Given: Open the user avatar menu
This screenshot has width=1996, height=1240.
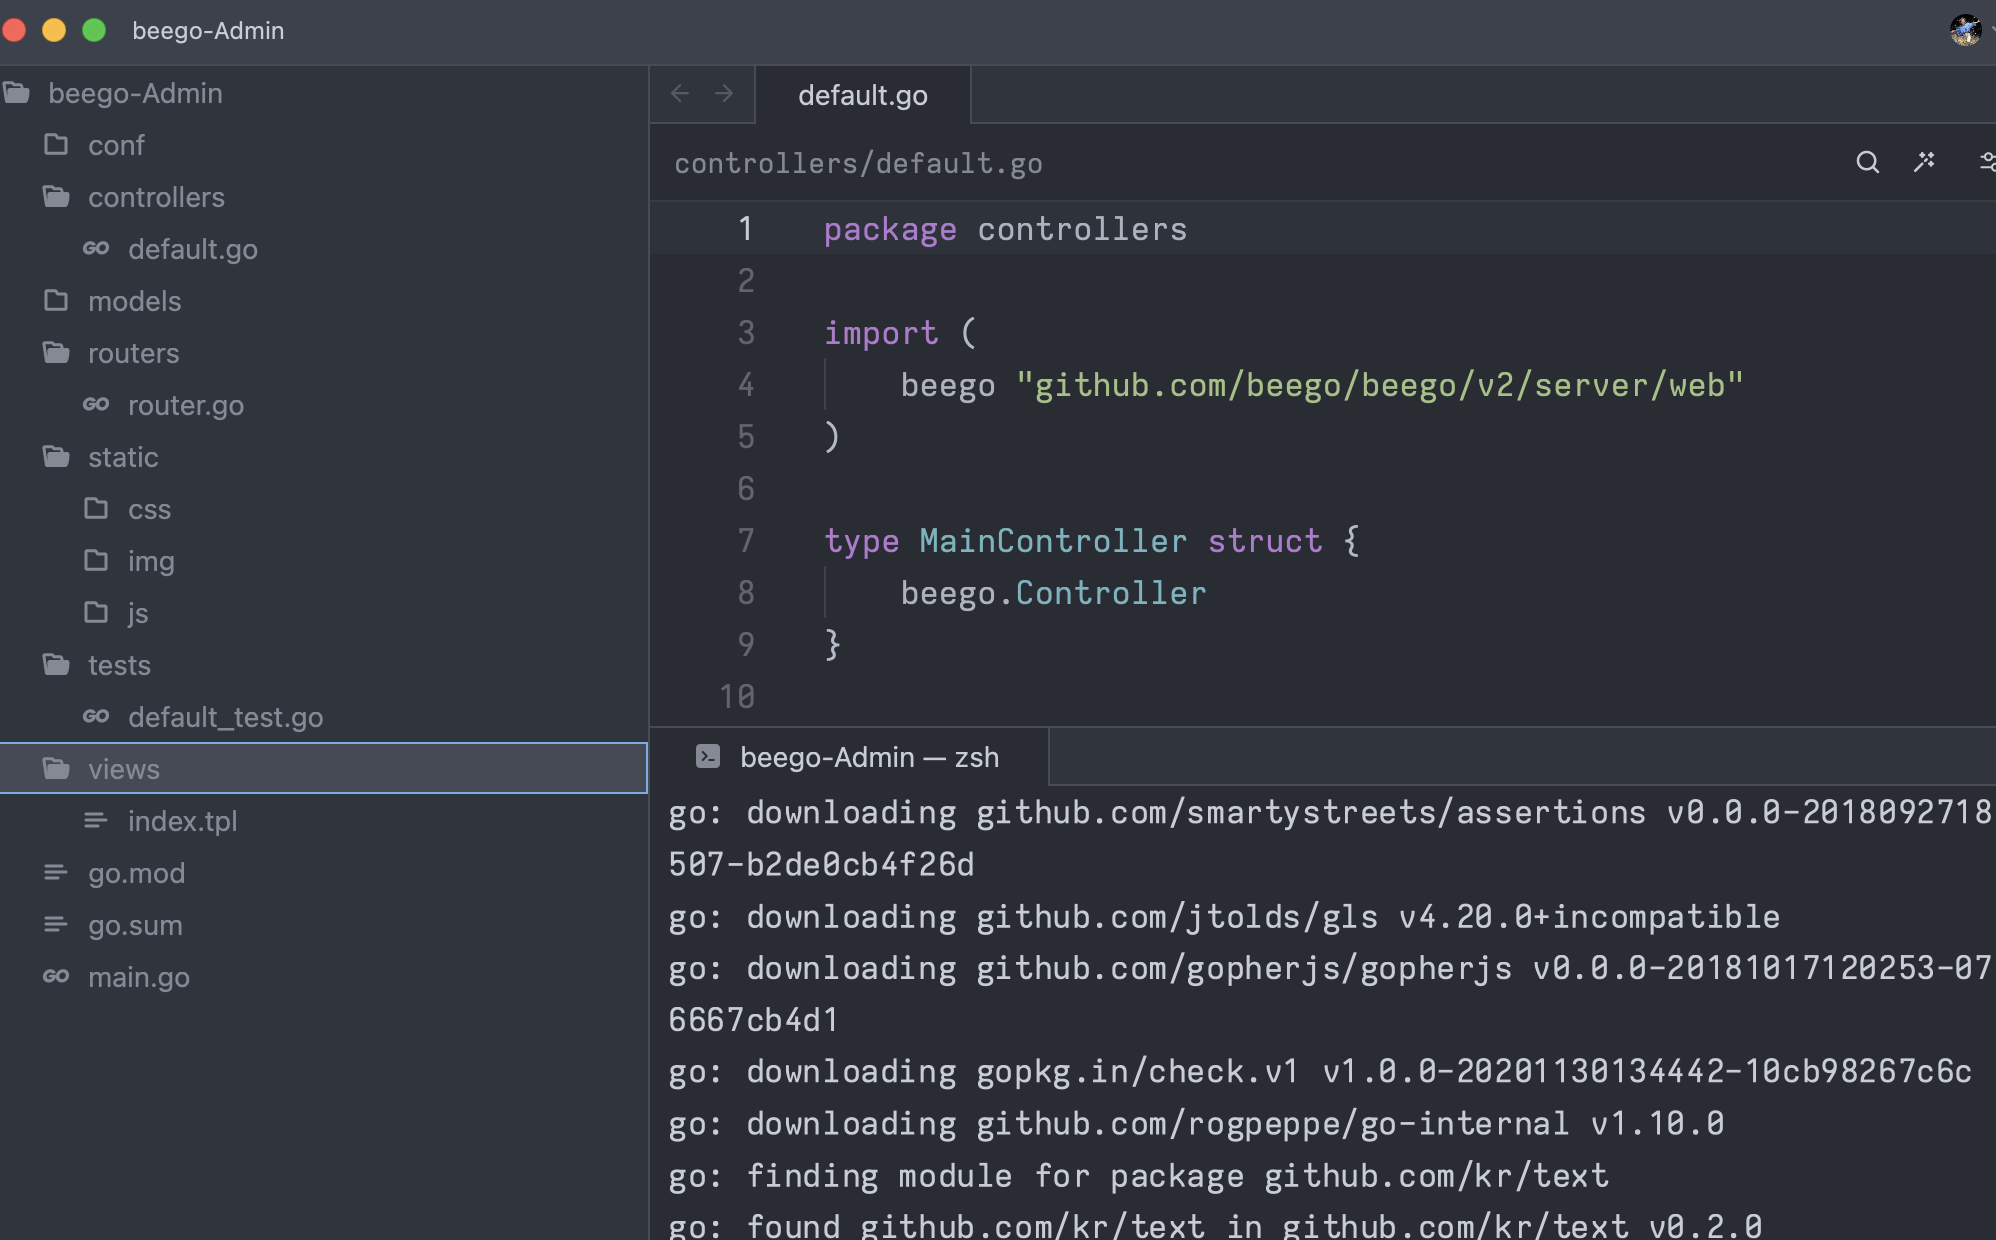Looking at the screenshot, I should pos(1966,30).
